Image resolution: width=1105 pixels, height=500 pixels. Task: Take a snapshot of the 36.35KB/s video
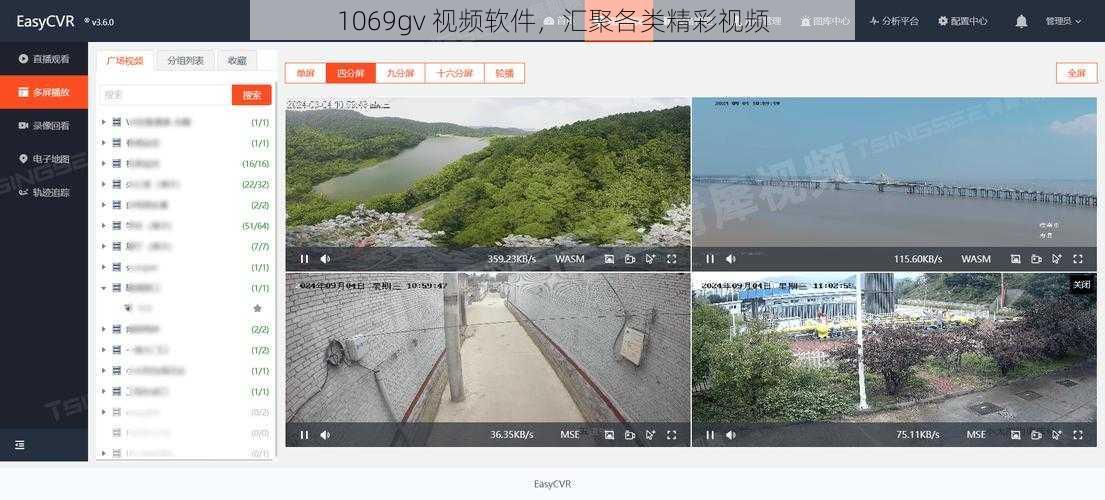coord(610,435)
